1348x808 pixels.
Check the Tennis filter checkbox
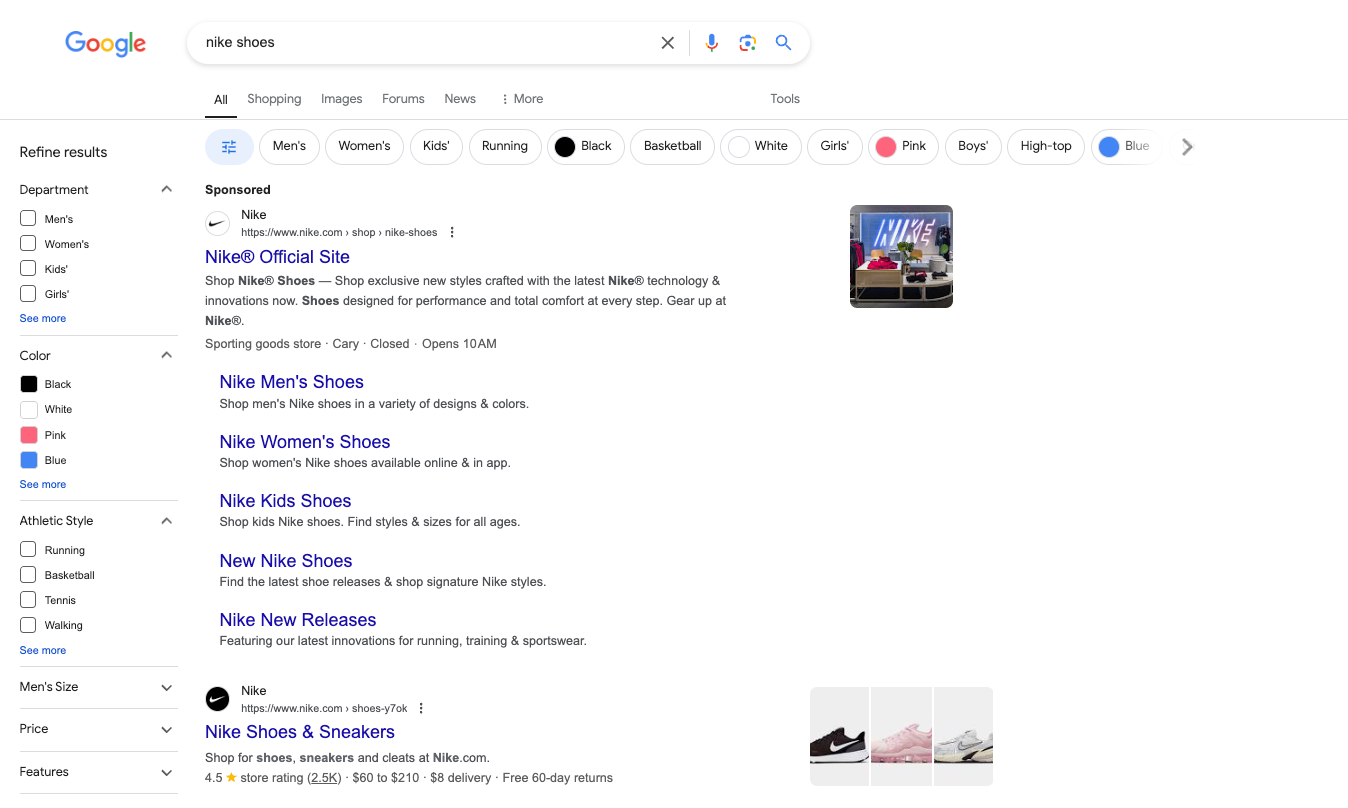tap(27, 599)
